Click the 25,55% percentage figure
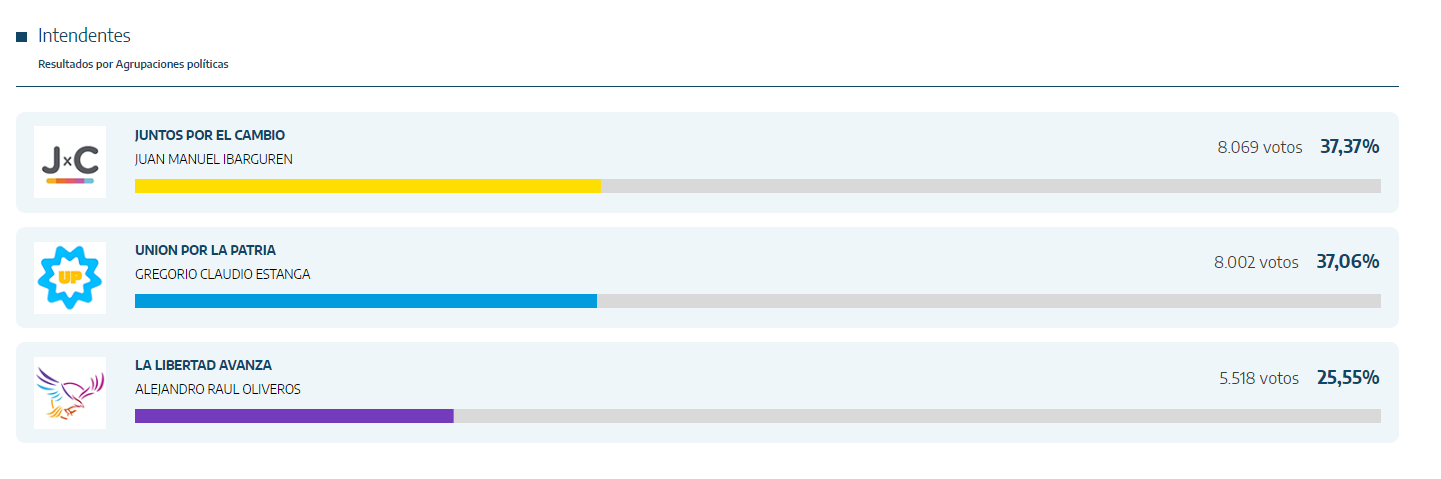The width and height of the screenshot is (1441, 479). [x=1348, y=378]
